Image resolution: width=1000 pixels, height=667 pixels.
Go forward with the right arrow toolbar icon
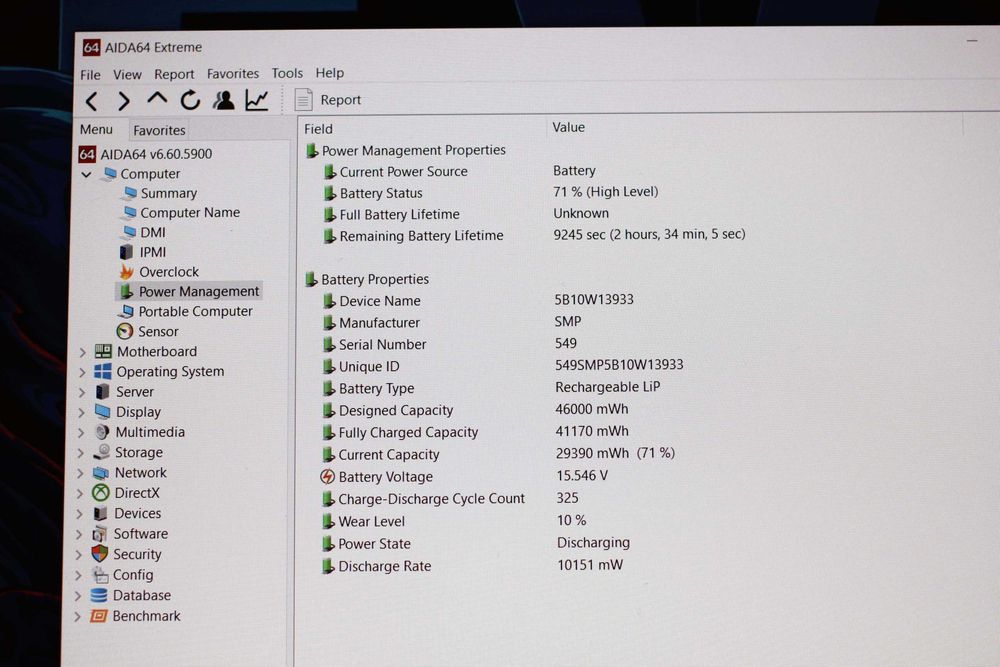click(124, 101)
